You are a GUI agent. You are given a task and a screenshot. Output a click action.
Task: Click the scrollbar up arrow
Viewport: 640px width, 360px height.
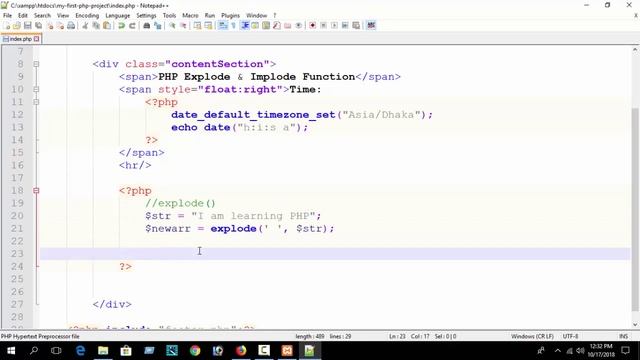(635, 50)
